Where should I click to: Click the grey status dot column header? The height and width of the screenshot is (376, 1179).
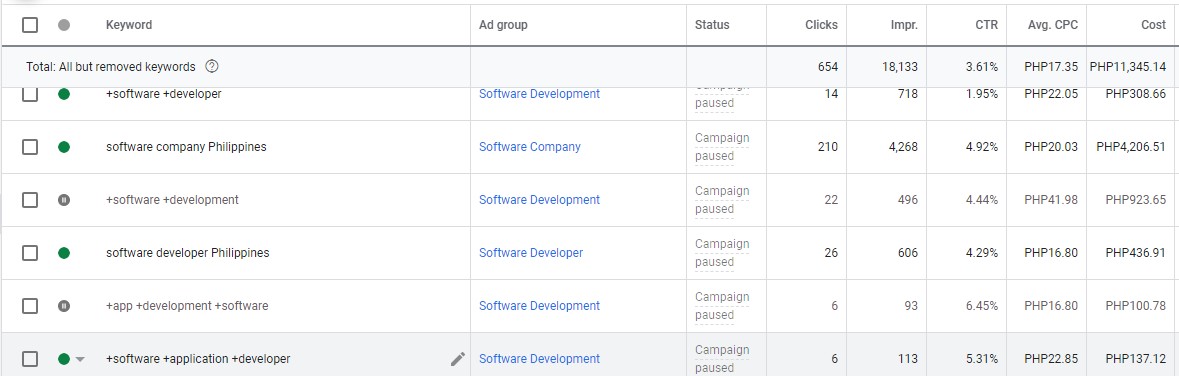point(64,25)
